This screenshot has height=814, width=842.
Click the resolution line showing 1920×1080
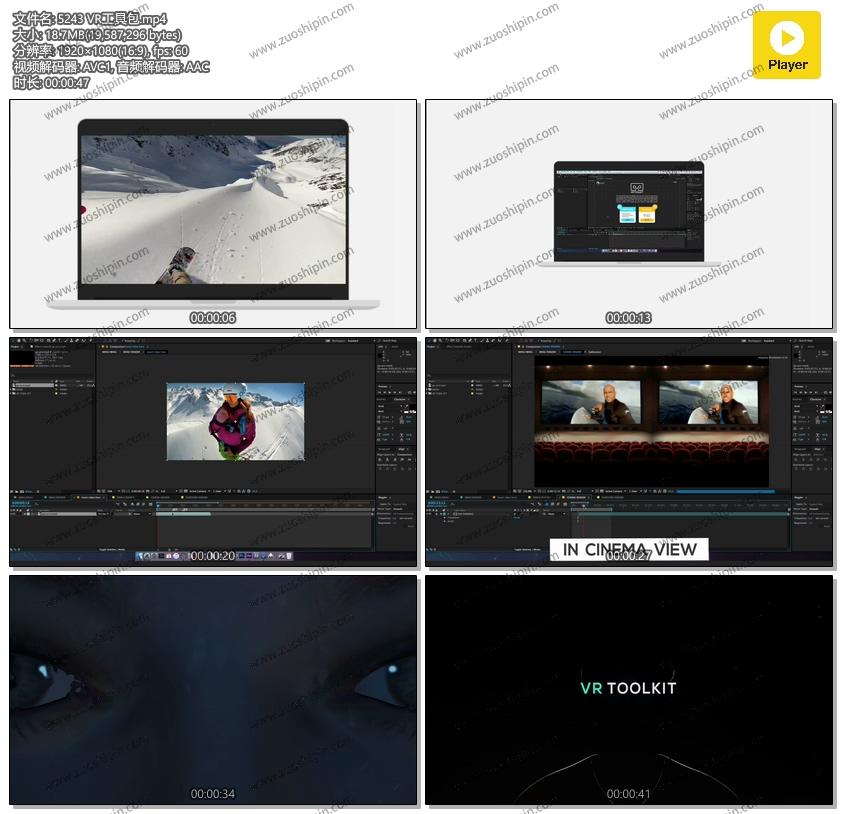pos(100,51)
